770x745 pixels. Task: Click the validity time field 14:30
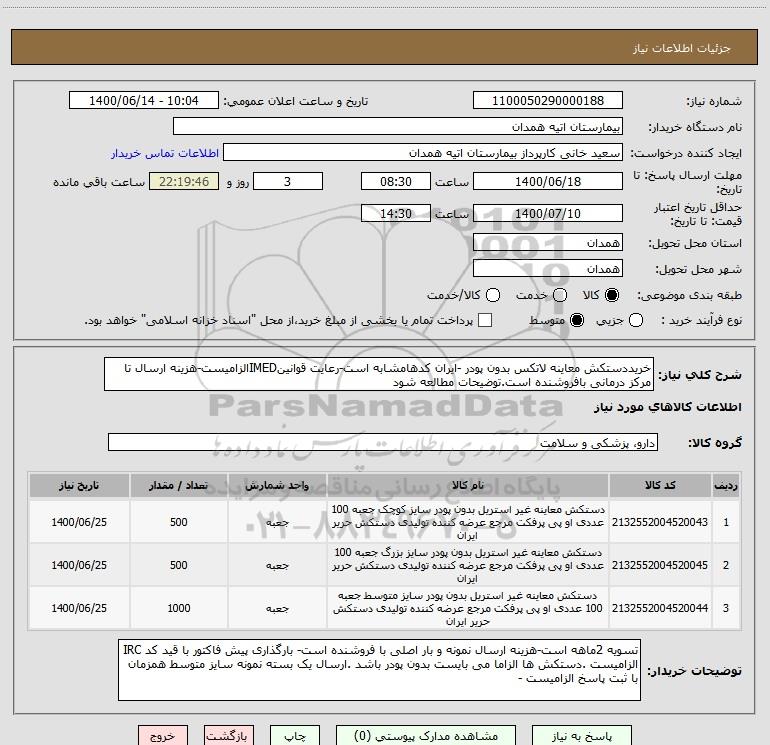point(396,213)
